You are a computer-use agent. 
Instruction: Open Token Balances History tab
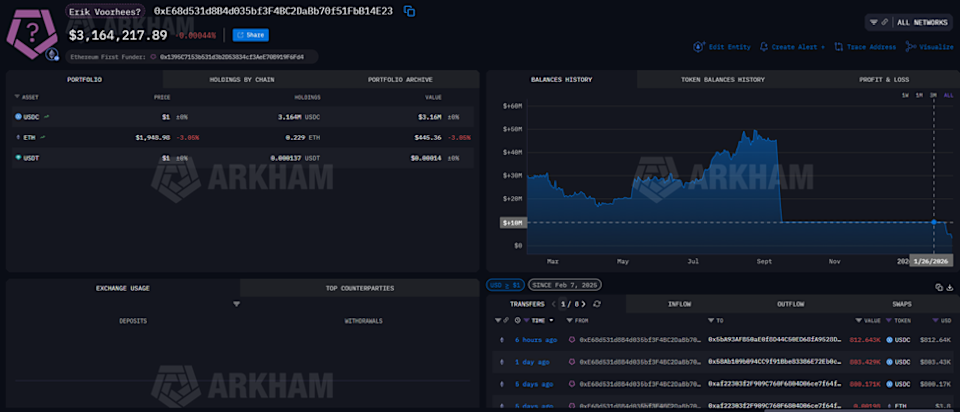(722, 79)
